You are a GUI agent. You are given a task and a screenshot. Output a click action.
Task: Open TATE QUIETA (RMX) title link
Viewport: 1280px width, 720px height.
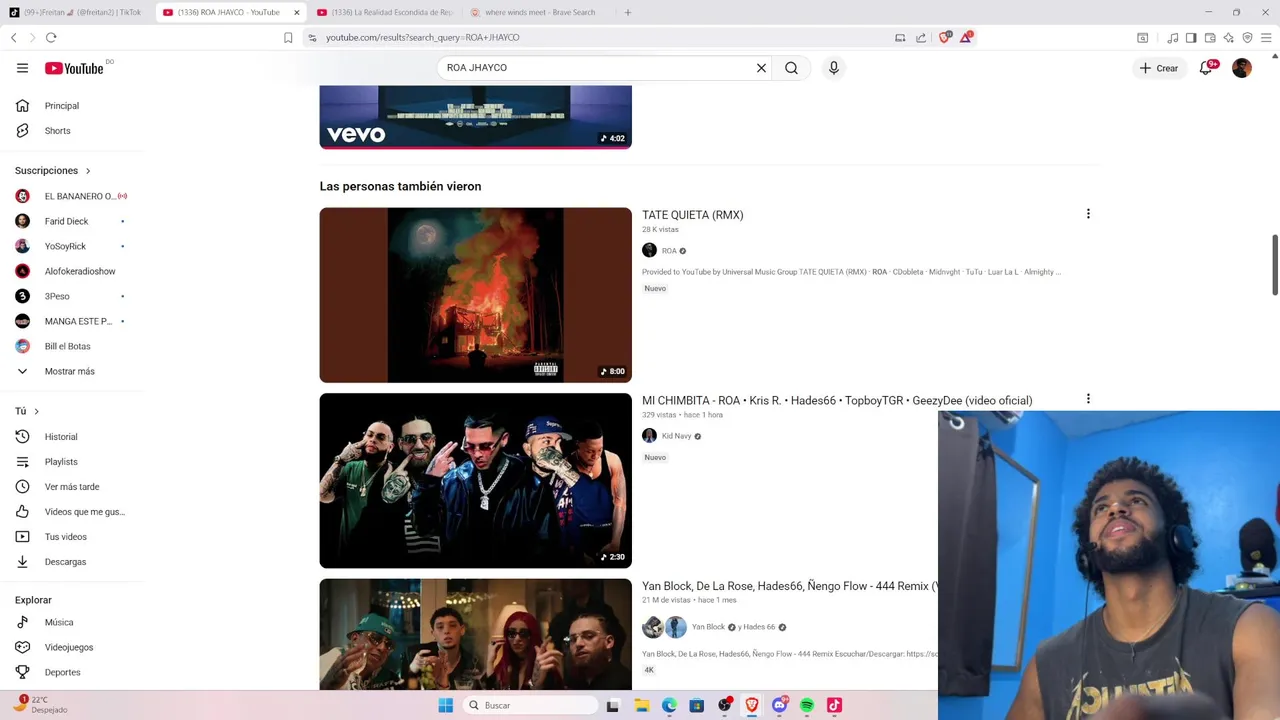click(692, 215)
